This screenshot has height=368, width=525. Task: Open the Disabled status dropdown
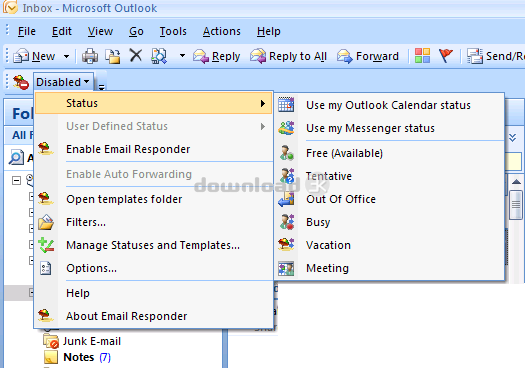pyautogui.click(x=63, y=82)
